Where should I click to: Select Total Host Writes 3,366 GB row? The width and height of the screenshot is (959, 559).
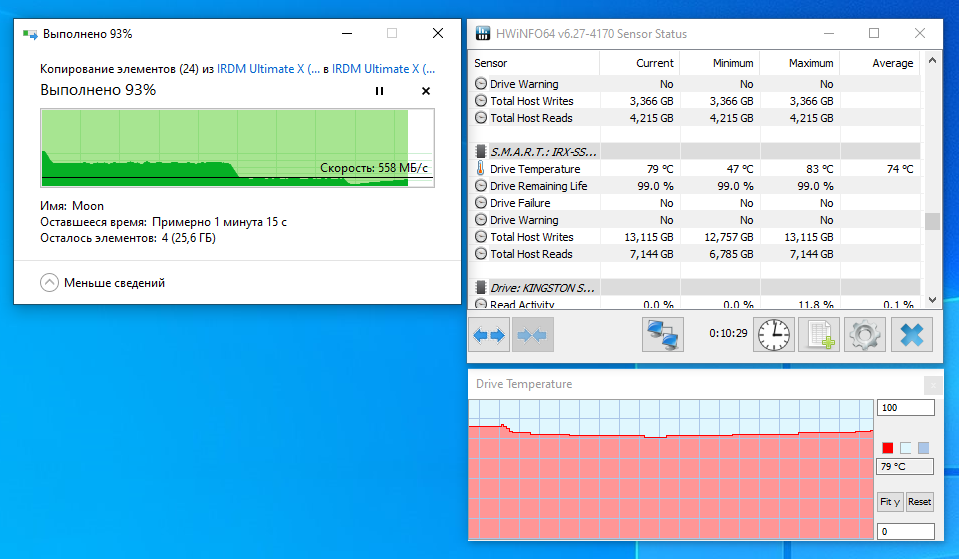click(695, 101)
